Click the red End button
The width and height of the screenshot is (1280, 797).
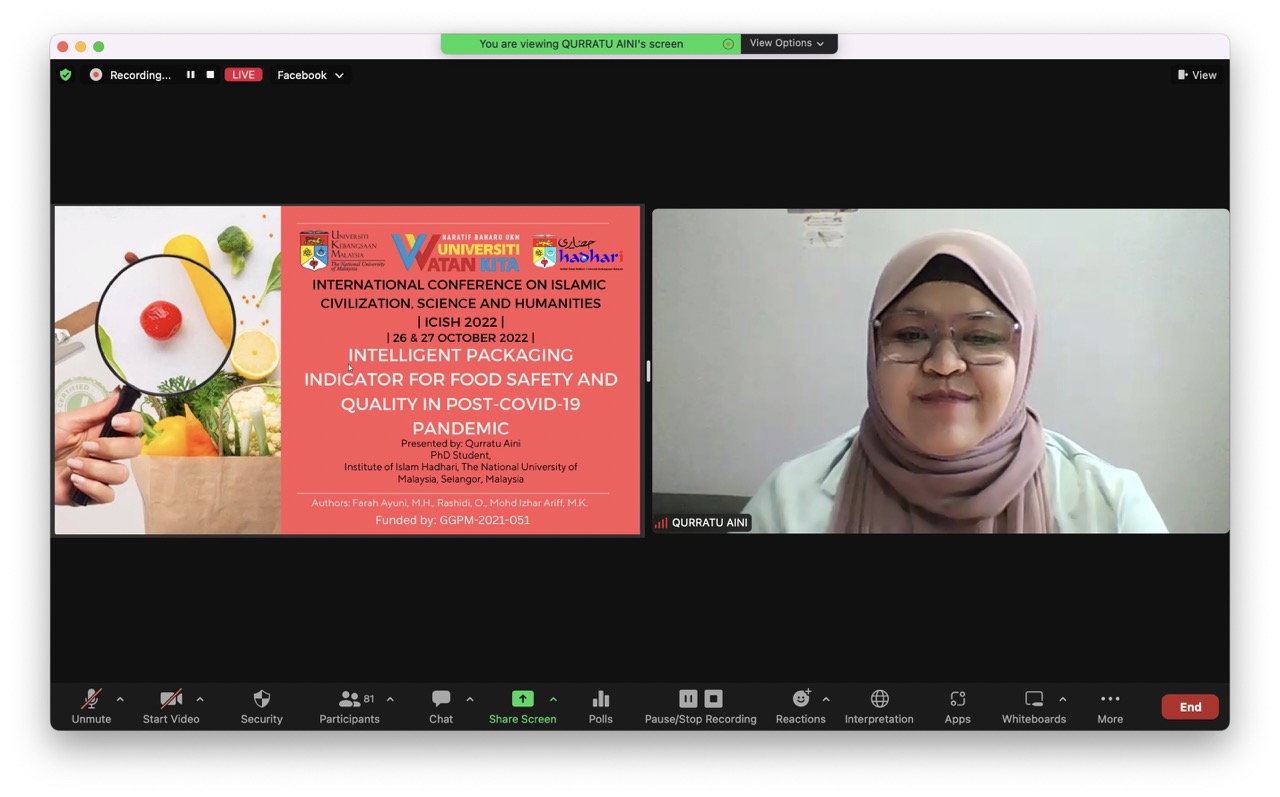(1189, 707)
